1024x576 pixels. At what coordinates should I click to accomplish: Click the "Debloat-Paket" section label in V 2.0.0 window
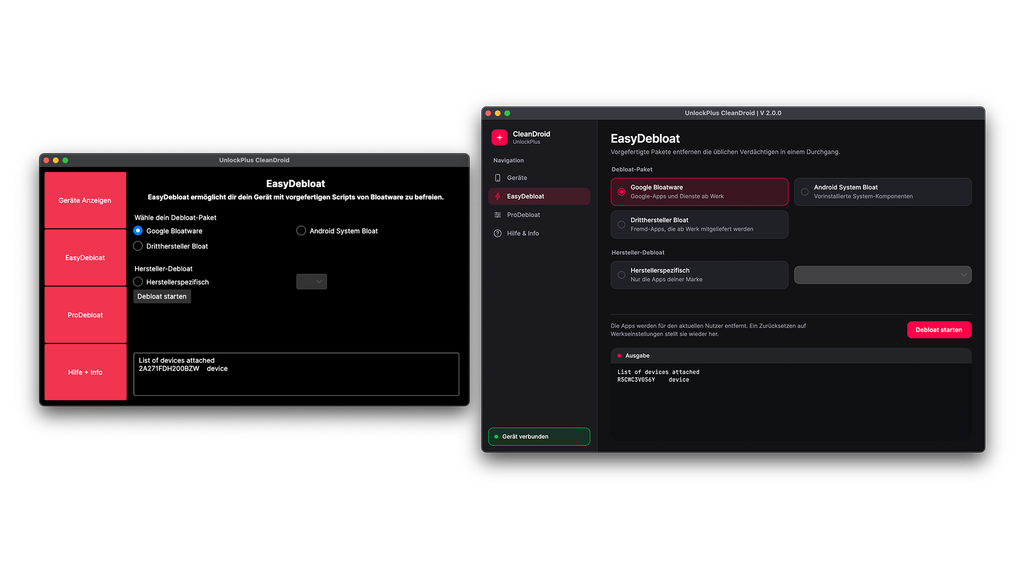pyautogui.click(x=632, y=169)
